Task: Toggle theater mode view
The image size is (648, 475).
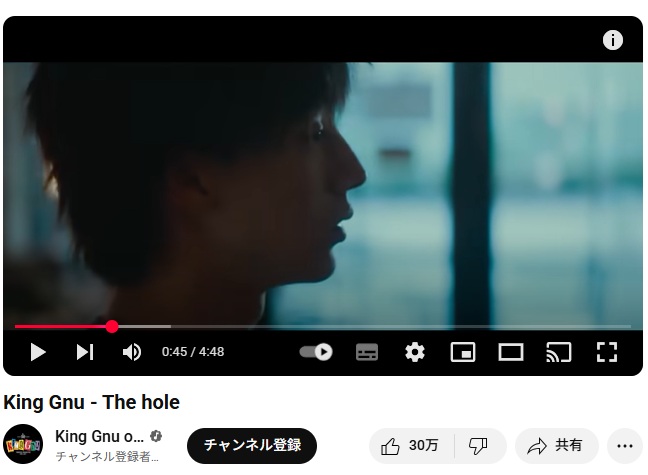Action: click(511, 352)
